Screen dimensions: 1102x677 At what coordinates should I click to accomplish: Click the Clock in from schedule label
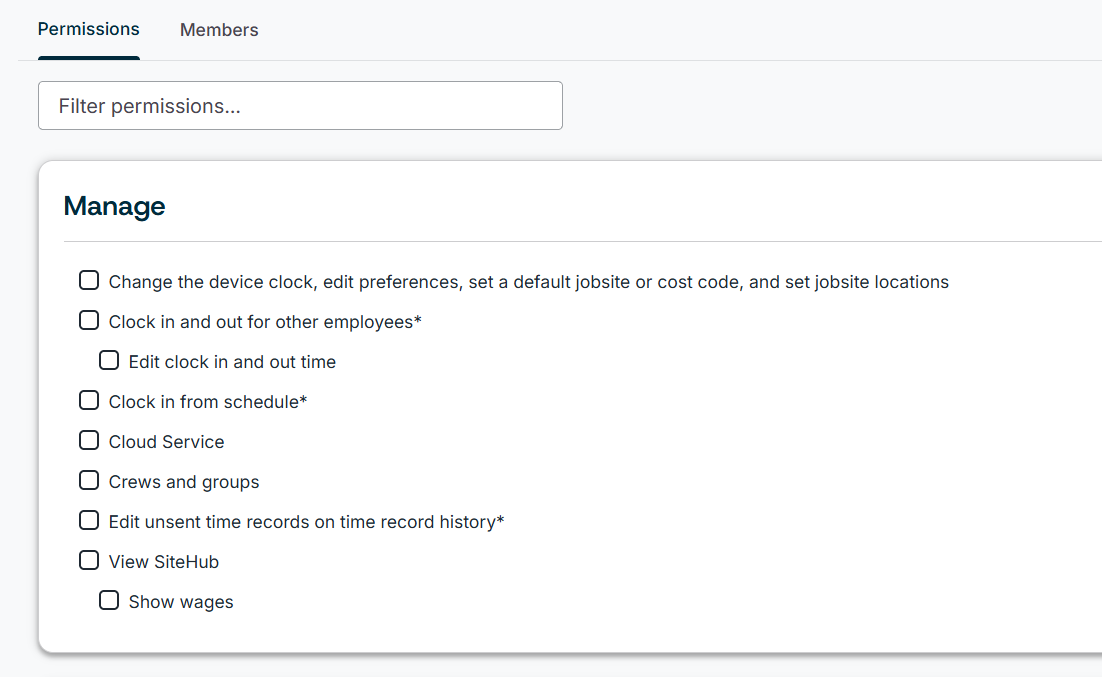(x=208, y=401)
